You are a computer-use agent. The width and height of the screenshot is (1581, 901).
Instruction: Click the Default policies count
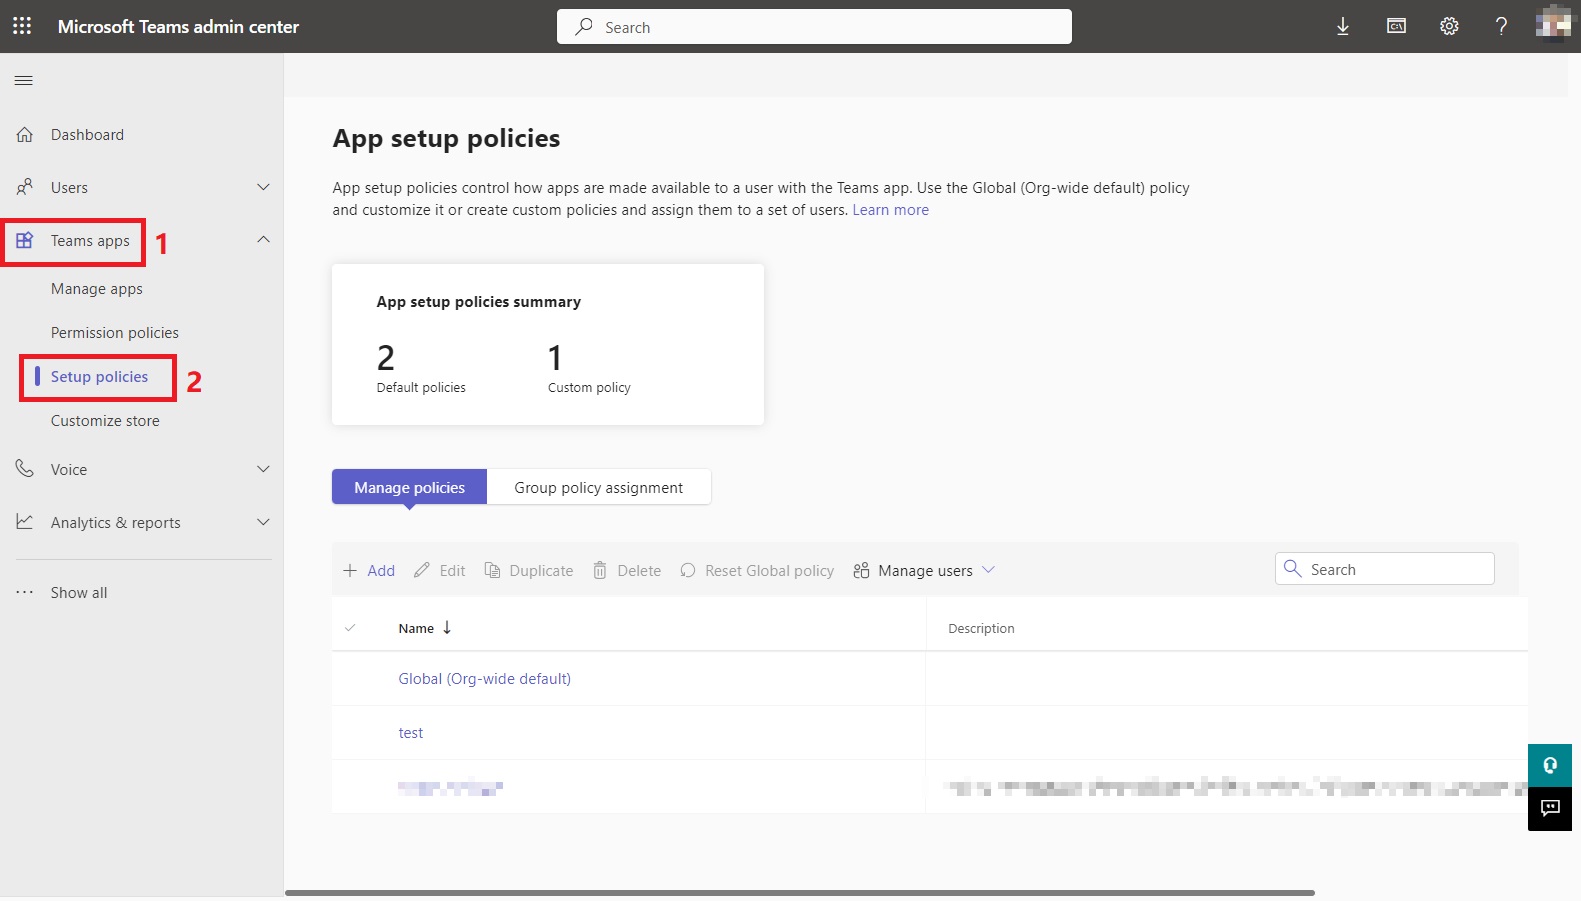(386, 357)
